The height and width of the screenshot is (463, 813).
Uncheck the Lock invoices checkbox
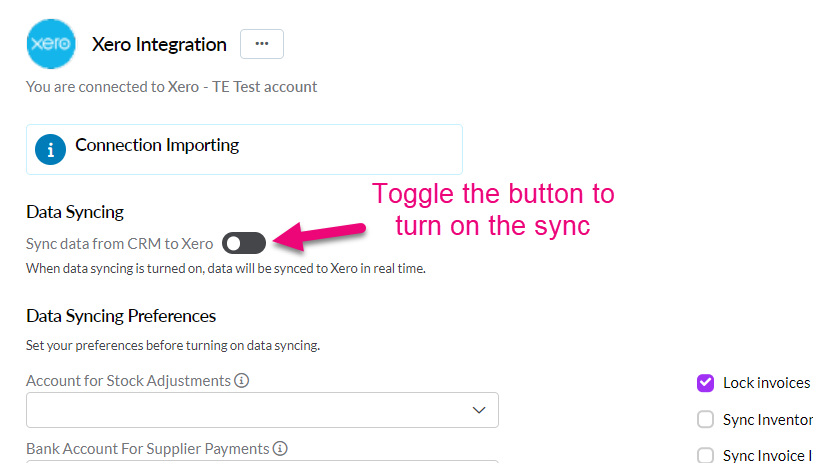pos(705,383)
